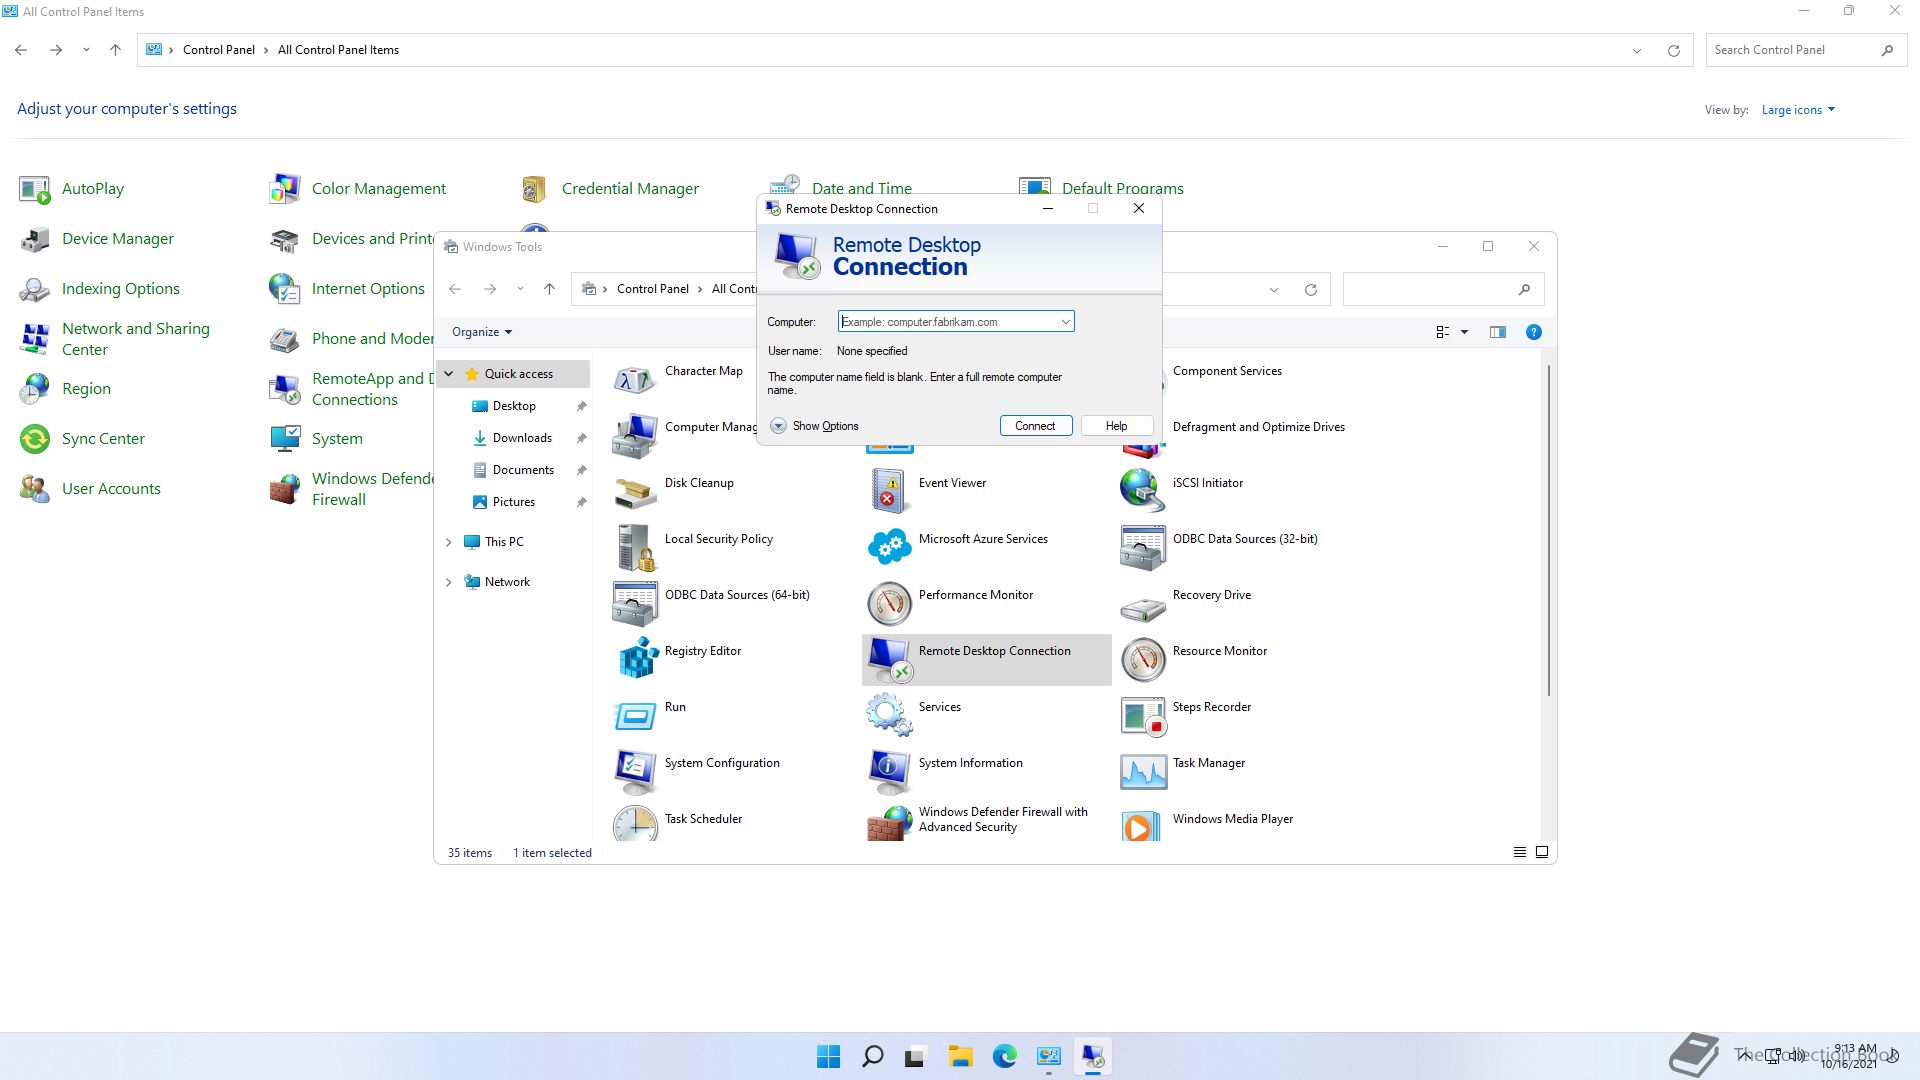Open the Steps Recorder icon
The image size is (1920, 1080).
coord(1143,715)
